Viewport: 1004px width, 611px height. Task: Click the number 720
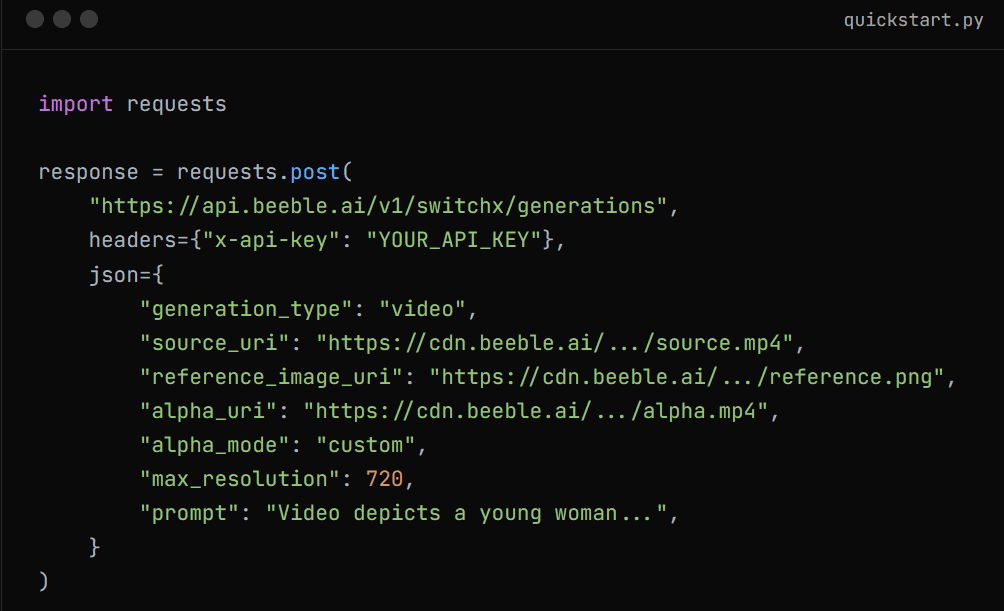point(385,478)
